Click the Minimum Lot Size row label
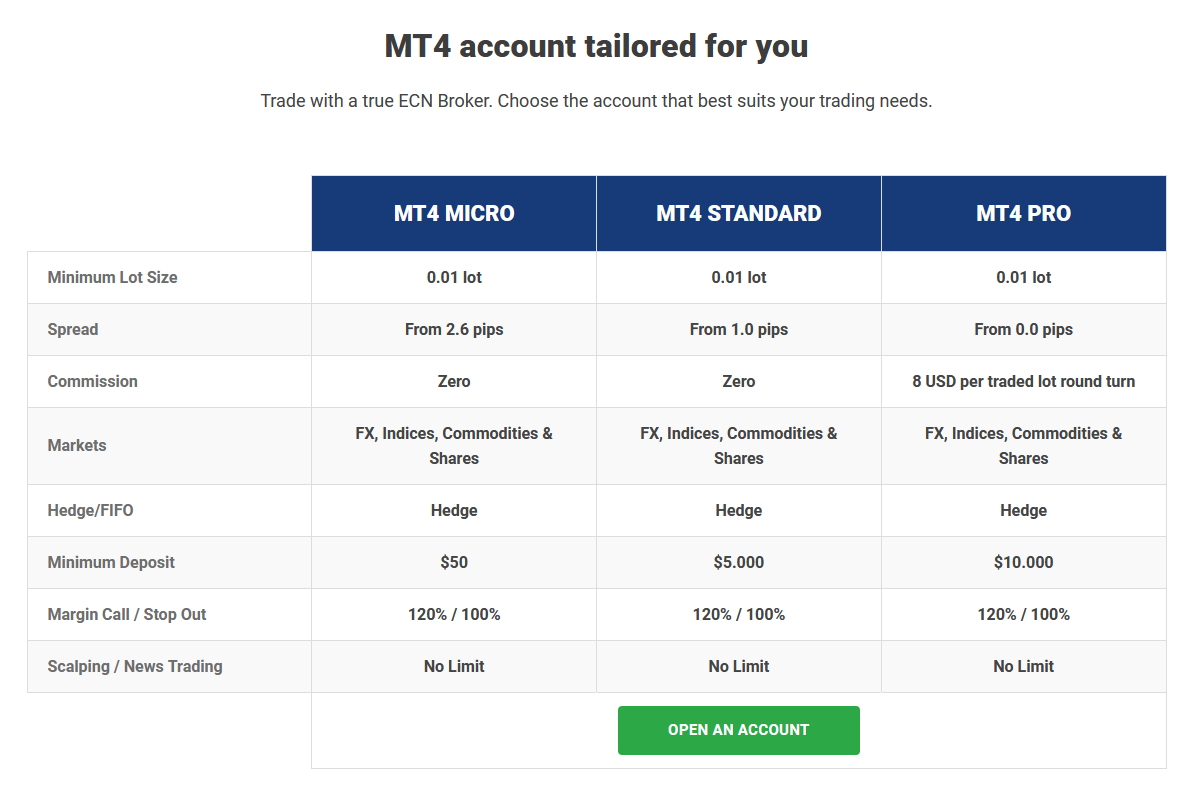Viewport: 1199px width, 808px height. pyautogui.click(x=112, y=277)
